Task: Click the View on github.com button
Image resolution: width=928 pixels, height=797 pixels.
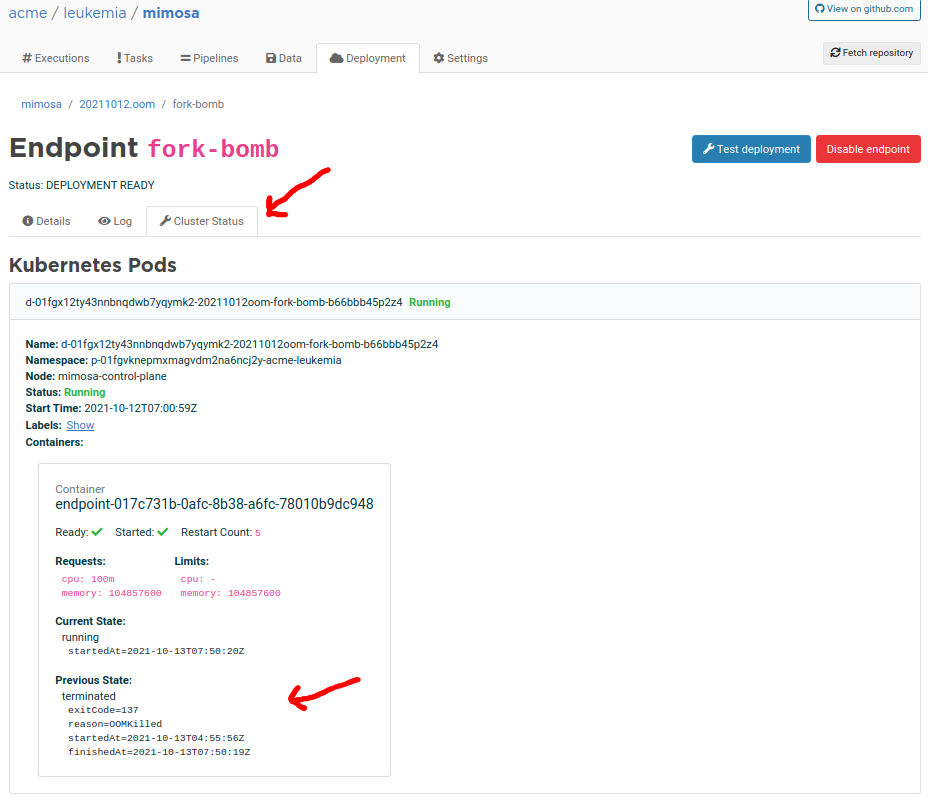Action: [x=864, y=9]
